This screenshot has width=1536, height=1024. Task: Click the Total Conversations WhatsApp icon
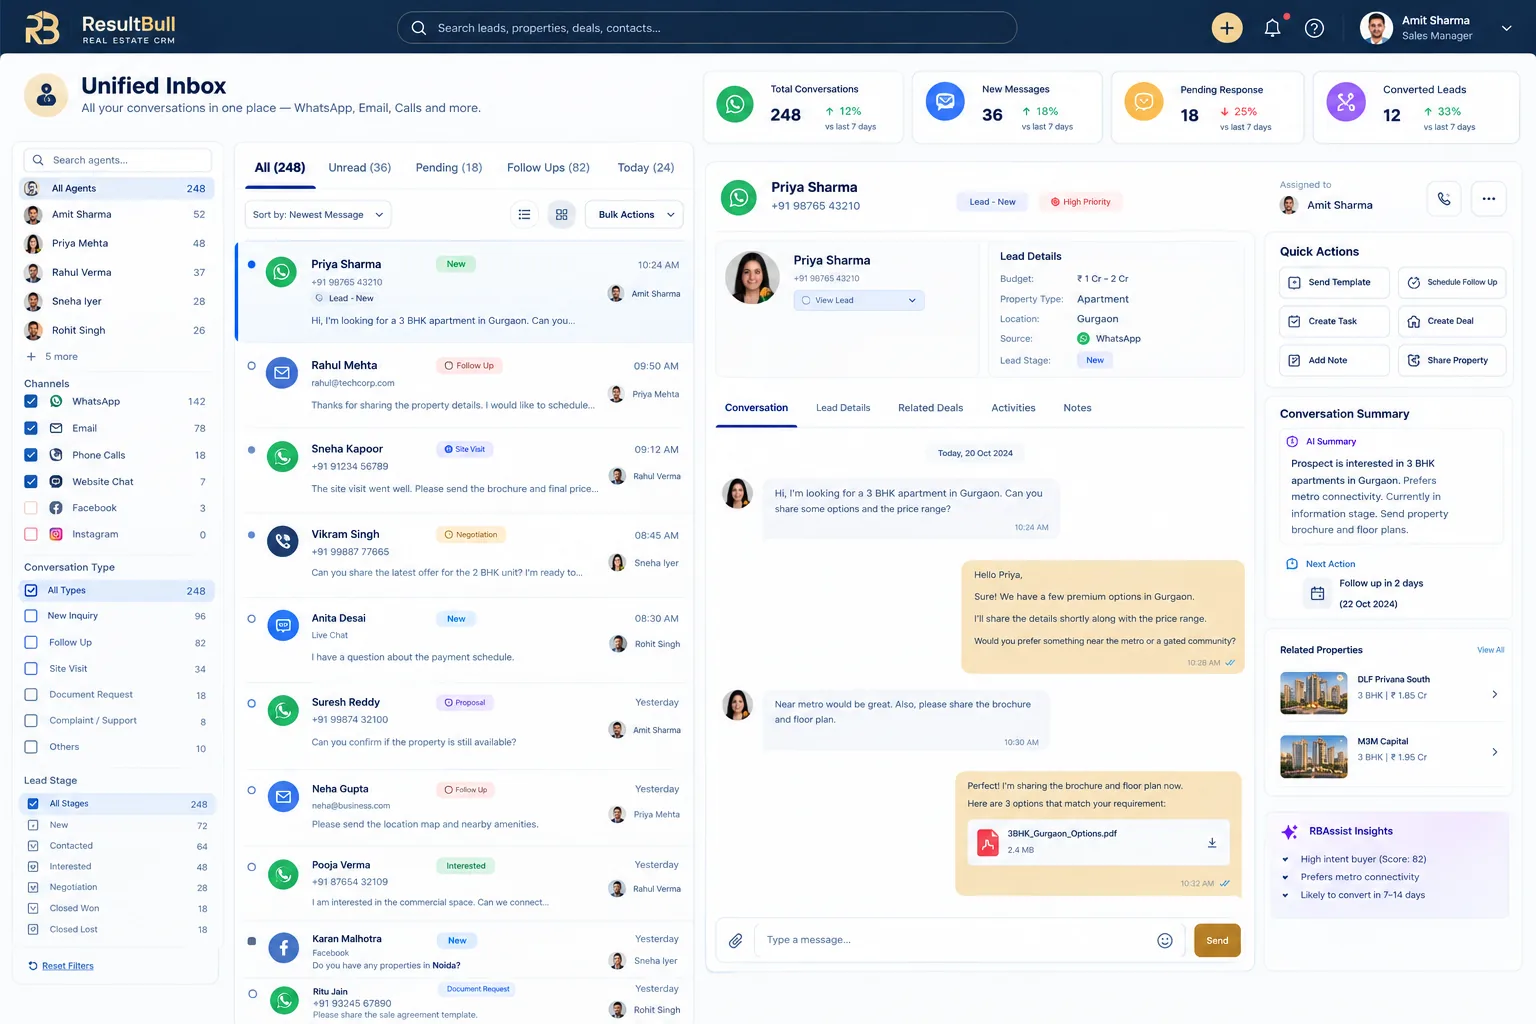click(x=735, y=104)
